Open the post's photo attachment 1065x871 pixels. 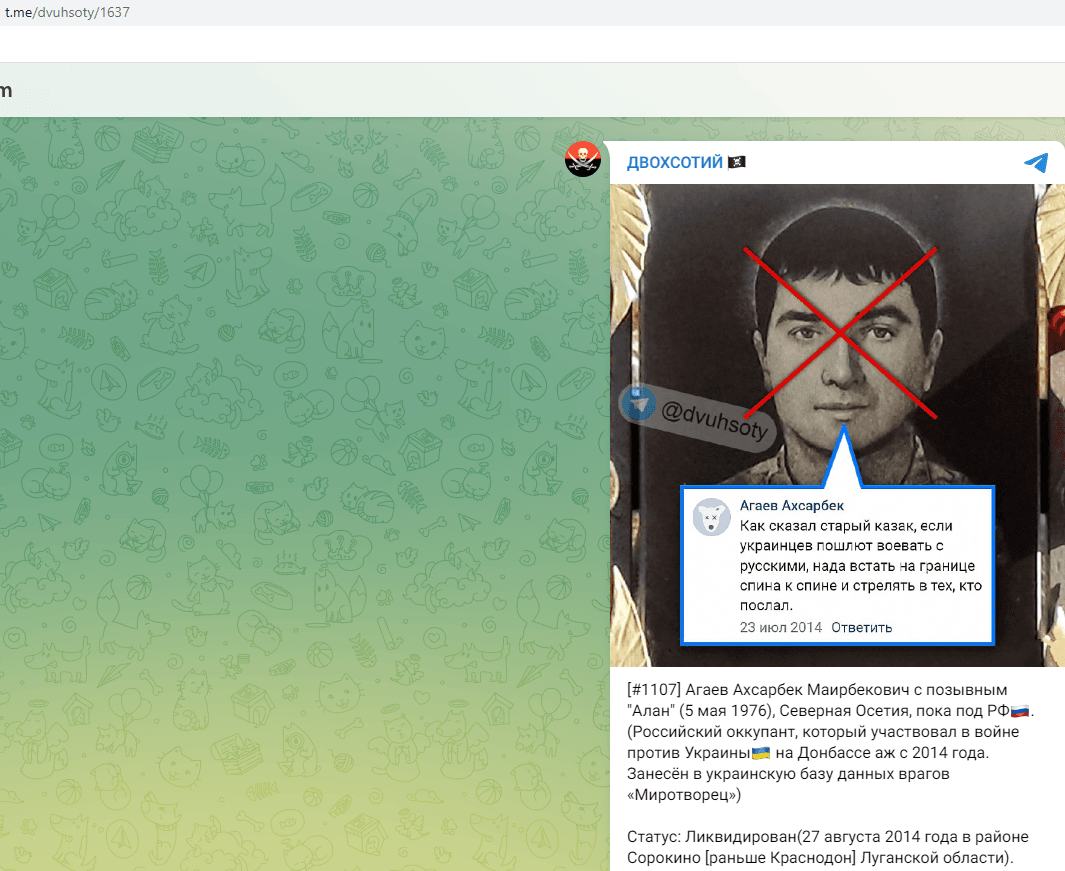tap(837, 425)
